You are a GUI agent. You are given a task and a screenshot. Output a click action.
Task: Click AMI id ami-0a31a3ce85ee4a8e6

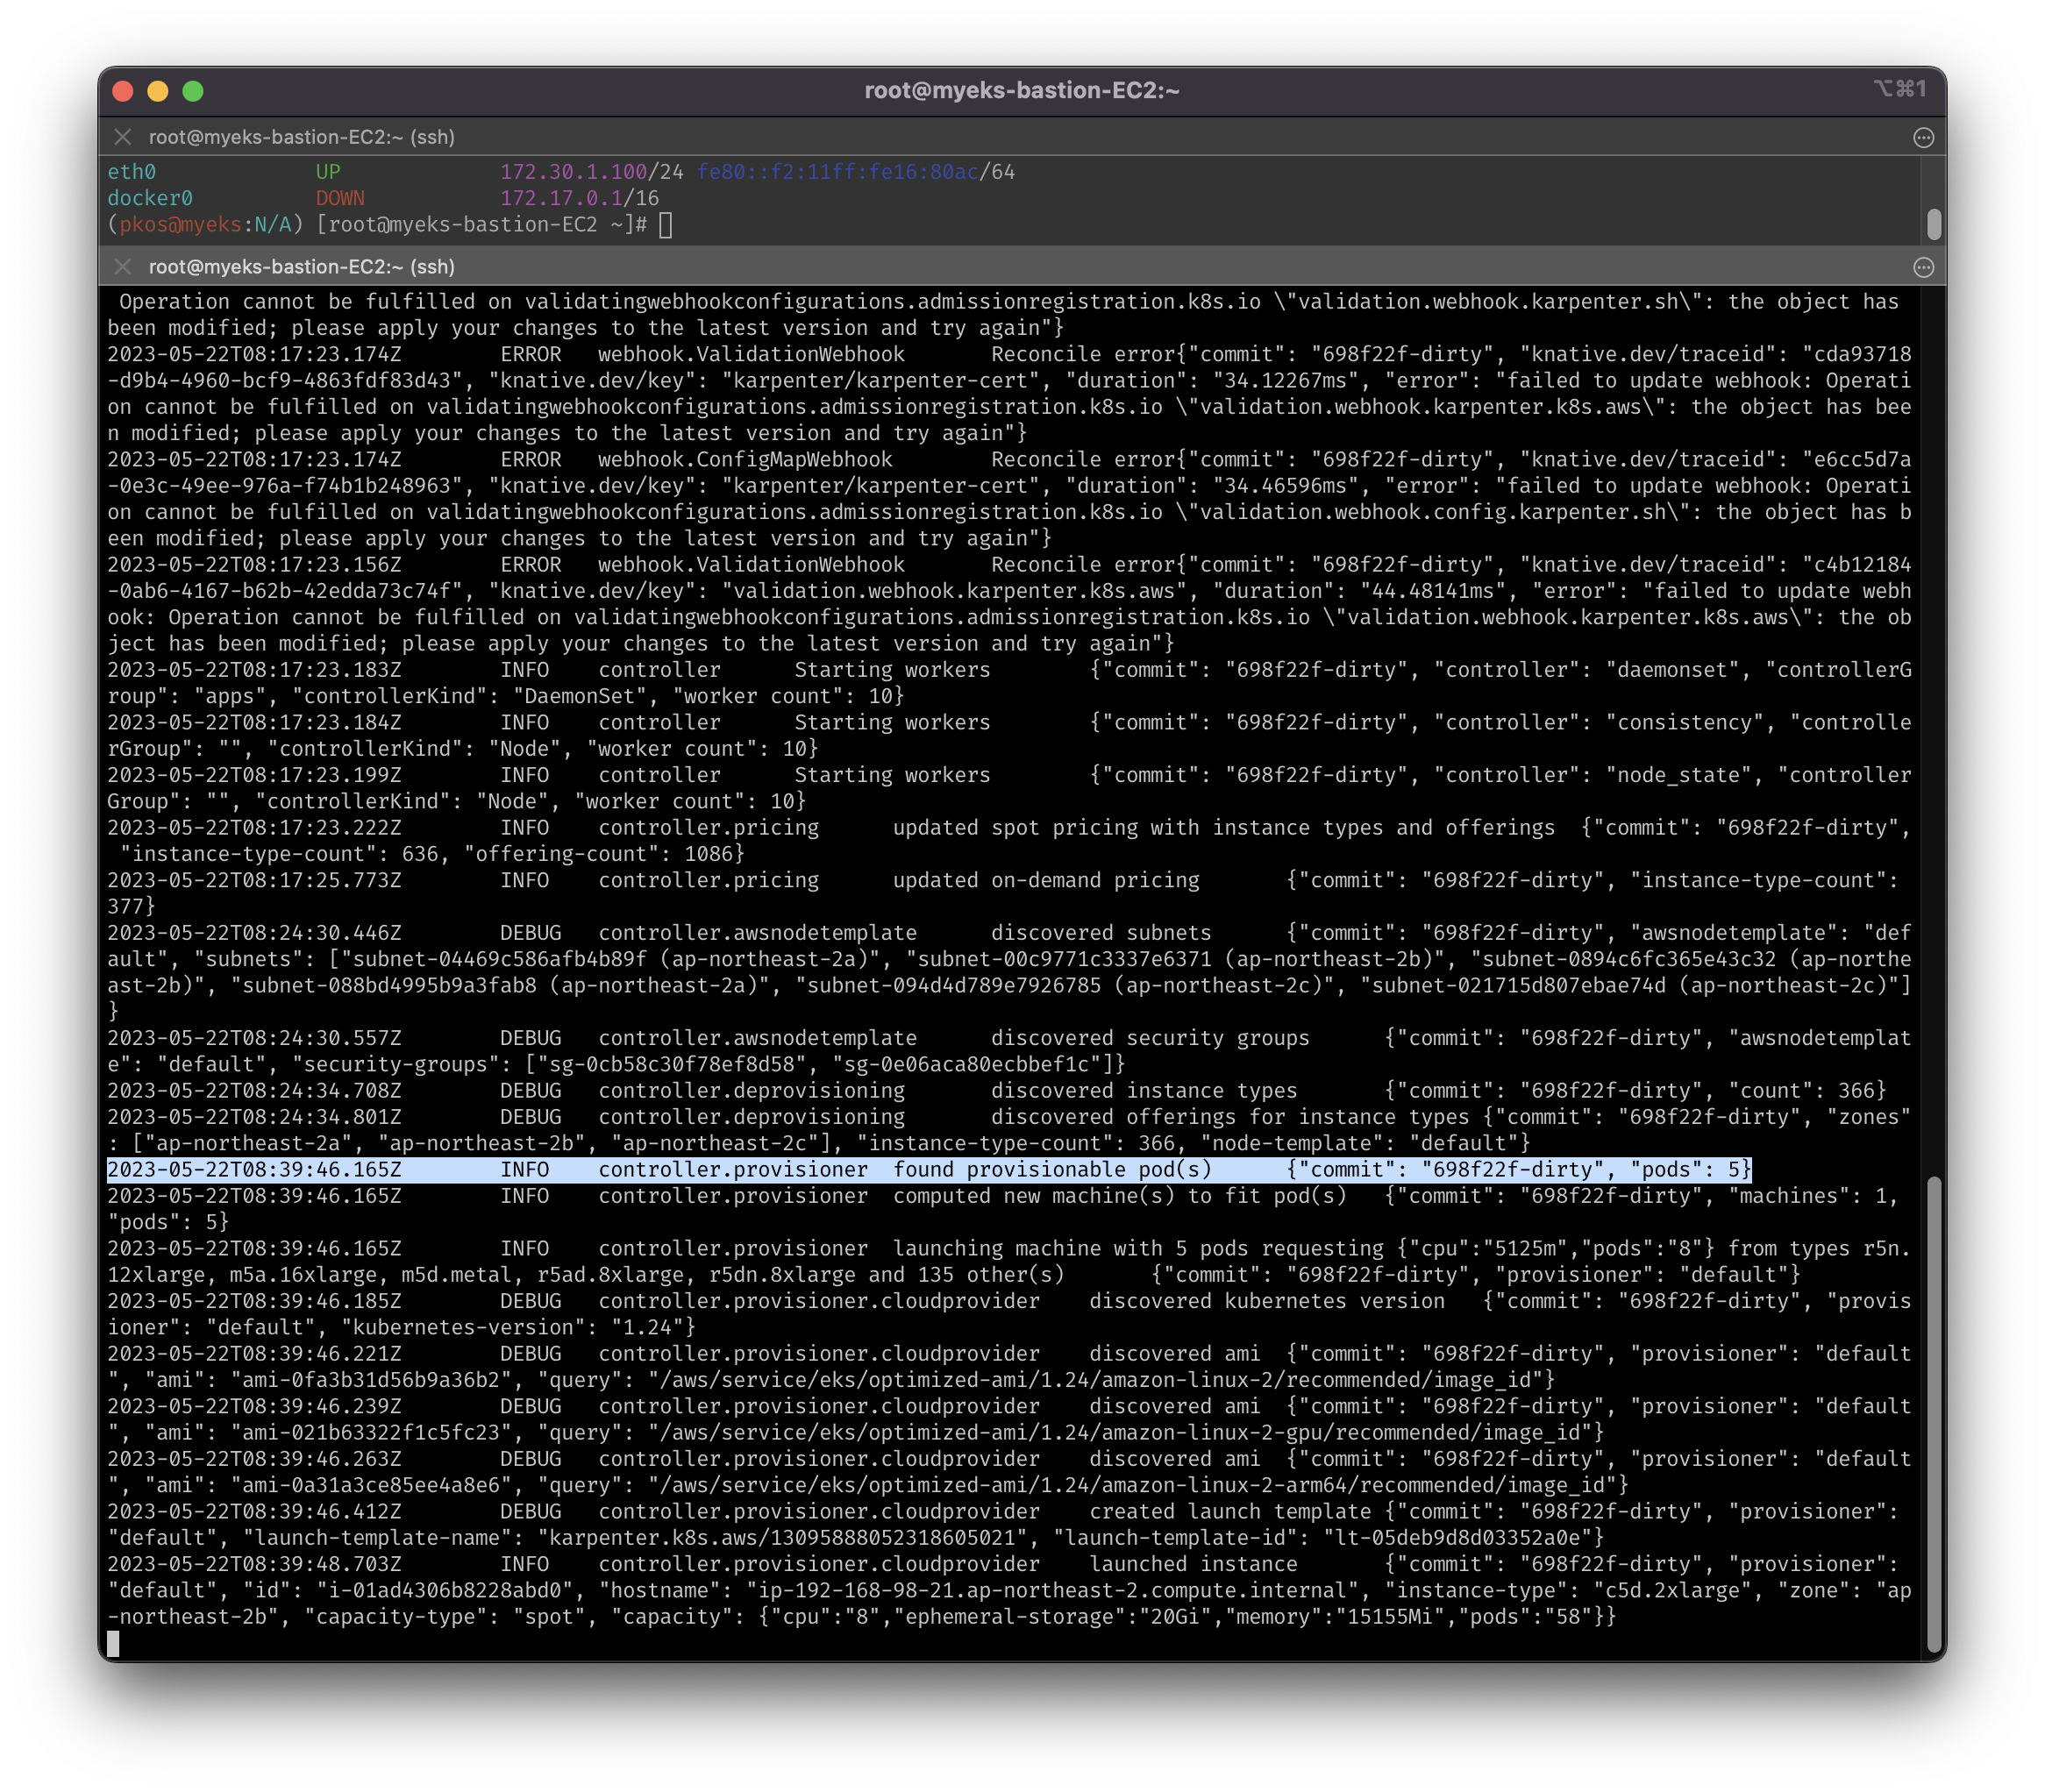371,1485
